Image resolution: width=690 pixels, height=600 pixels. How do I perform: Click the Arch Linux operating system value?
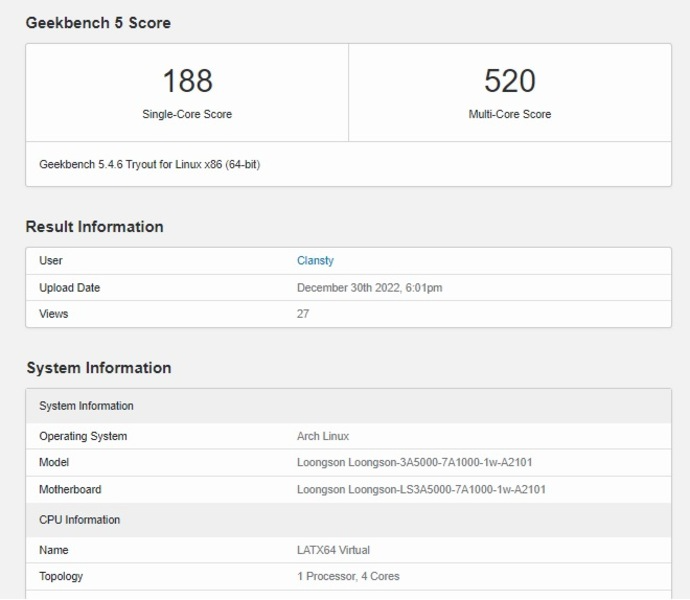tap(323, 436)
